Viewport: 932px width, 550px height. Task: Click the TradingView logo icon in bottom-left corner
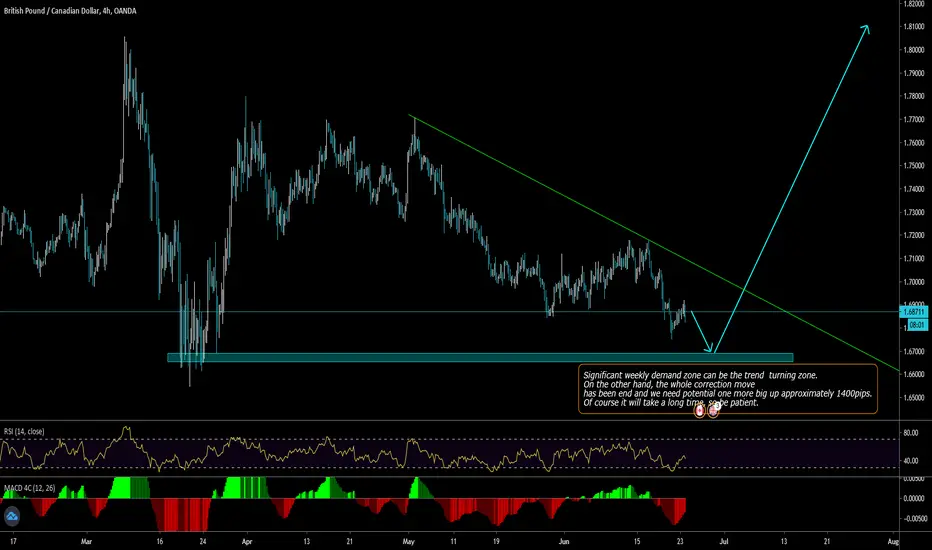12,516
